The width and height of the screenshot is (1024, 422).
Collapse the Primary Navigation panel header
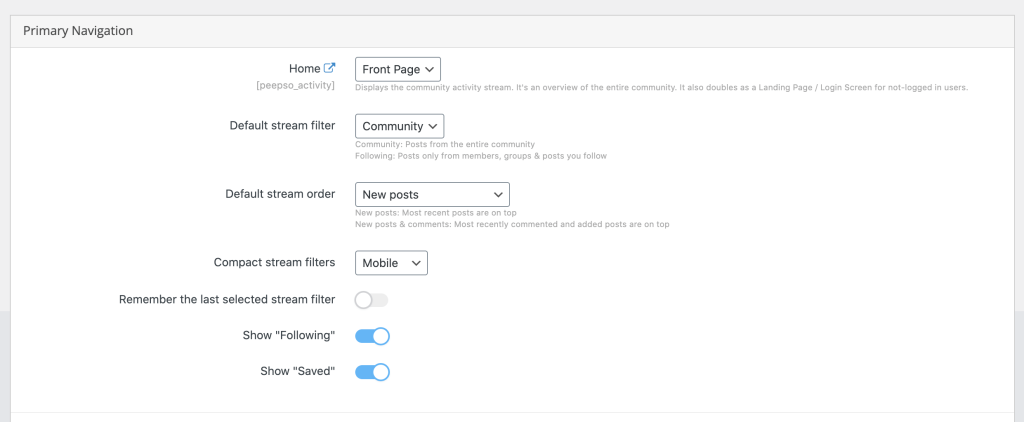coord(511,31)
